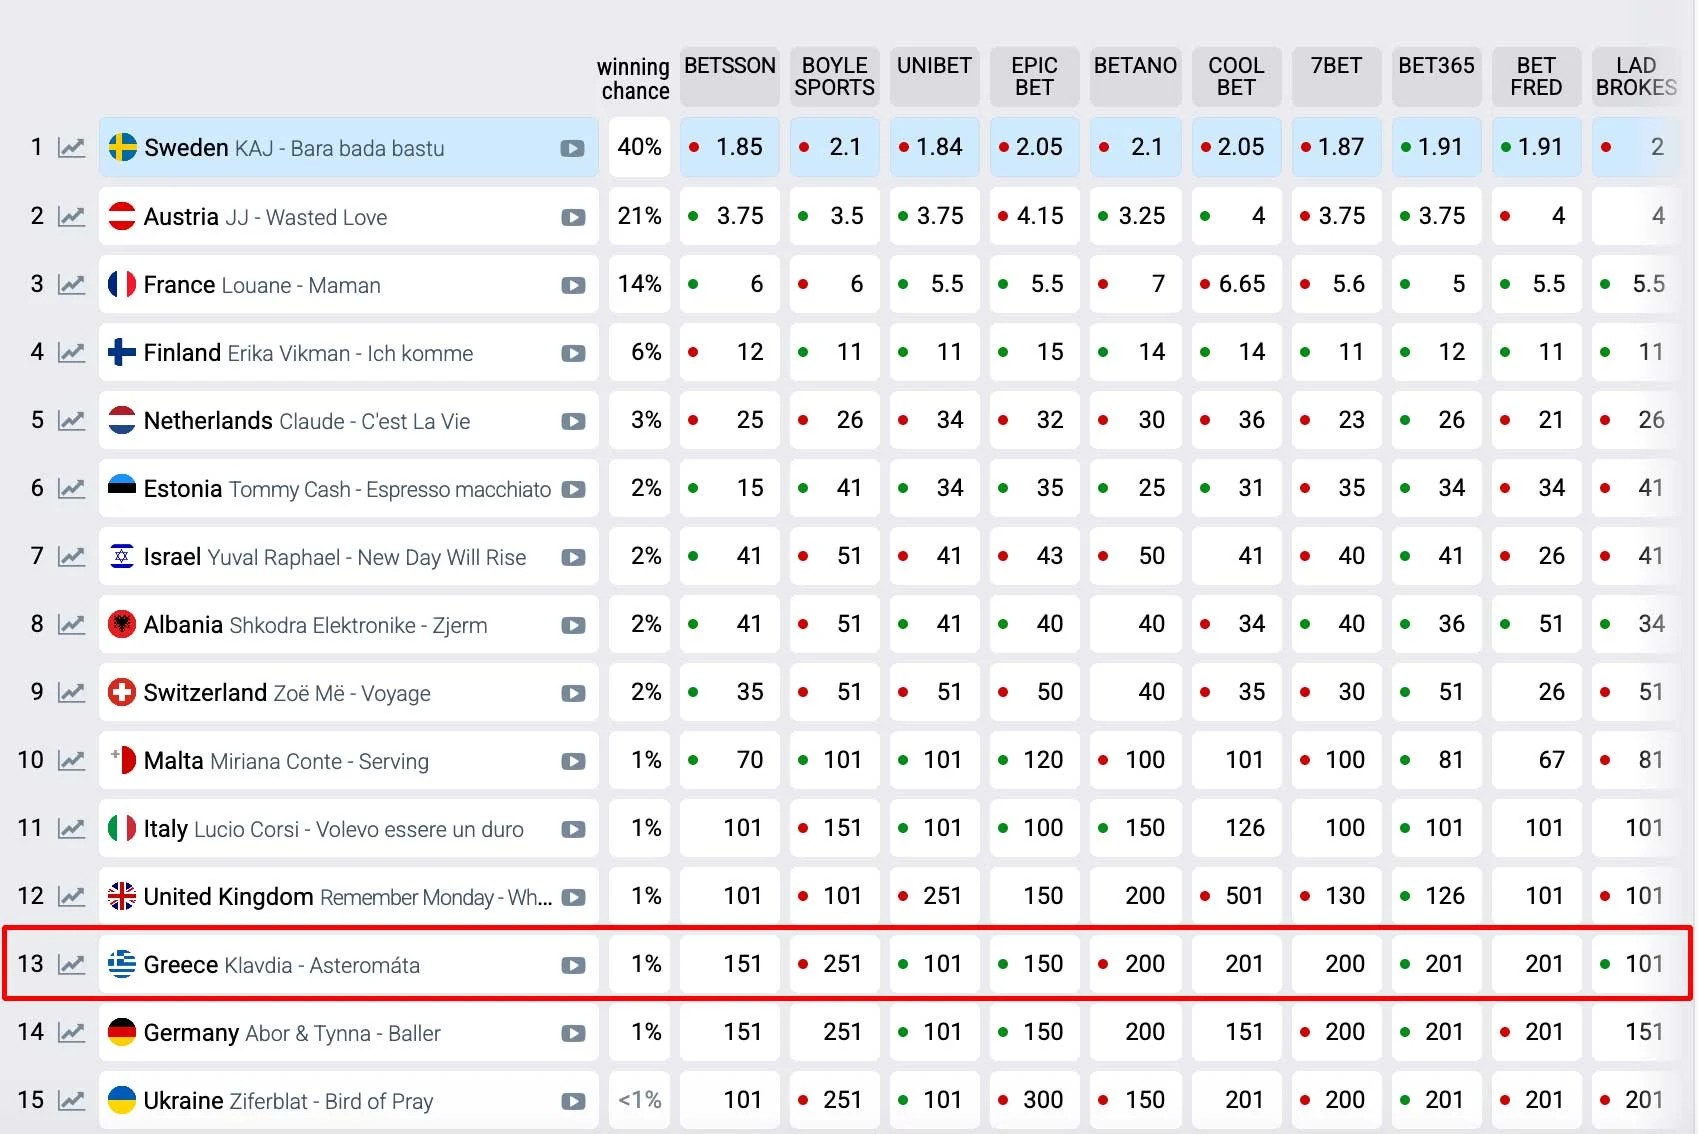1698x1134 pixels.
Task: Play the video for Estonia's Espresso macchiato
Action: click(573, 489)
